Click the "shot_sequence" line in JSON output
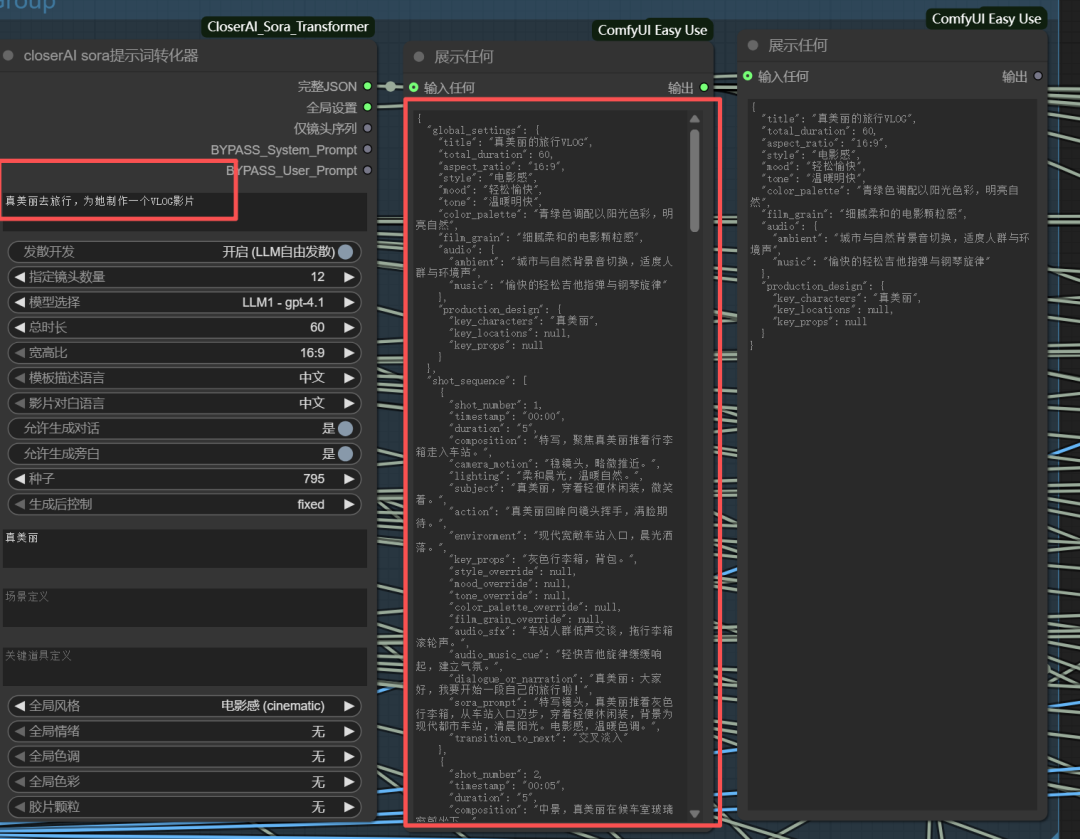Image resolution: width=1080 pixels, height=839 pixels. pyautogui.click(x=477, y=381)
